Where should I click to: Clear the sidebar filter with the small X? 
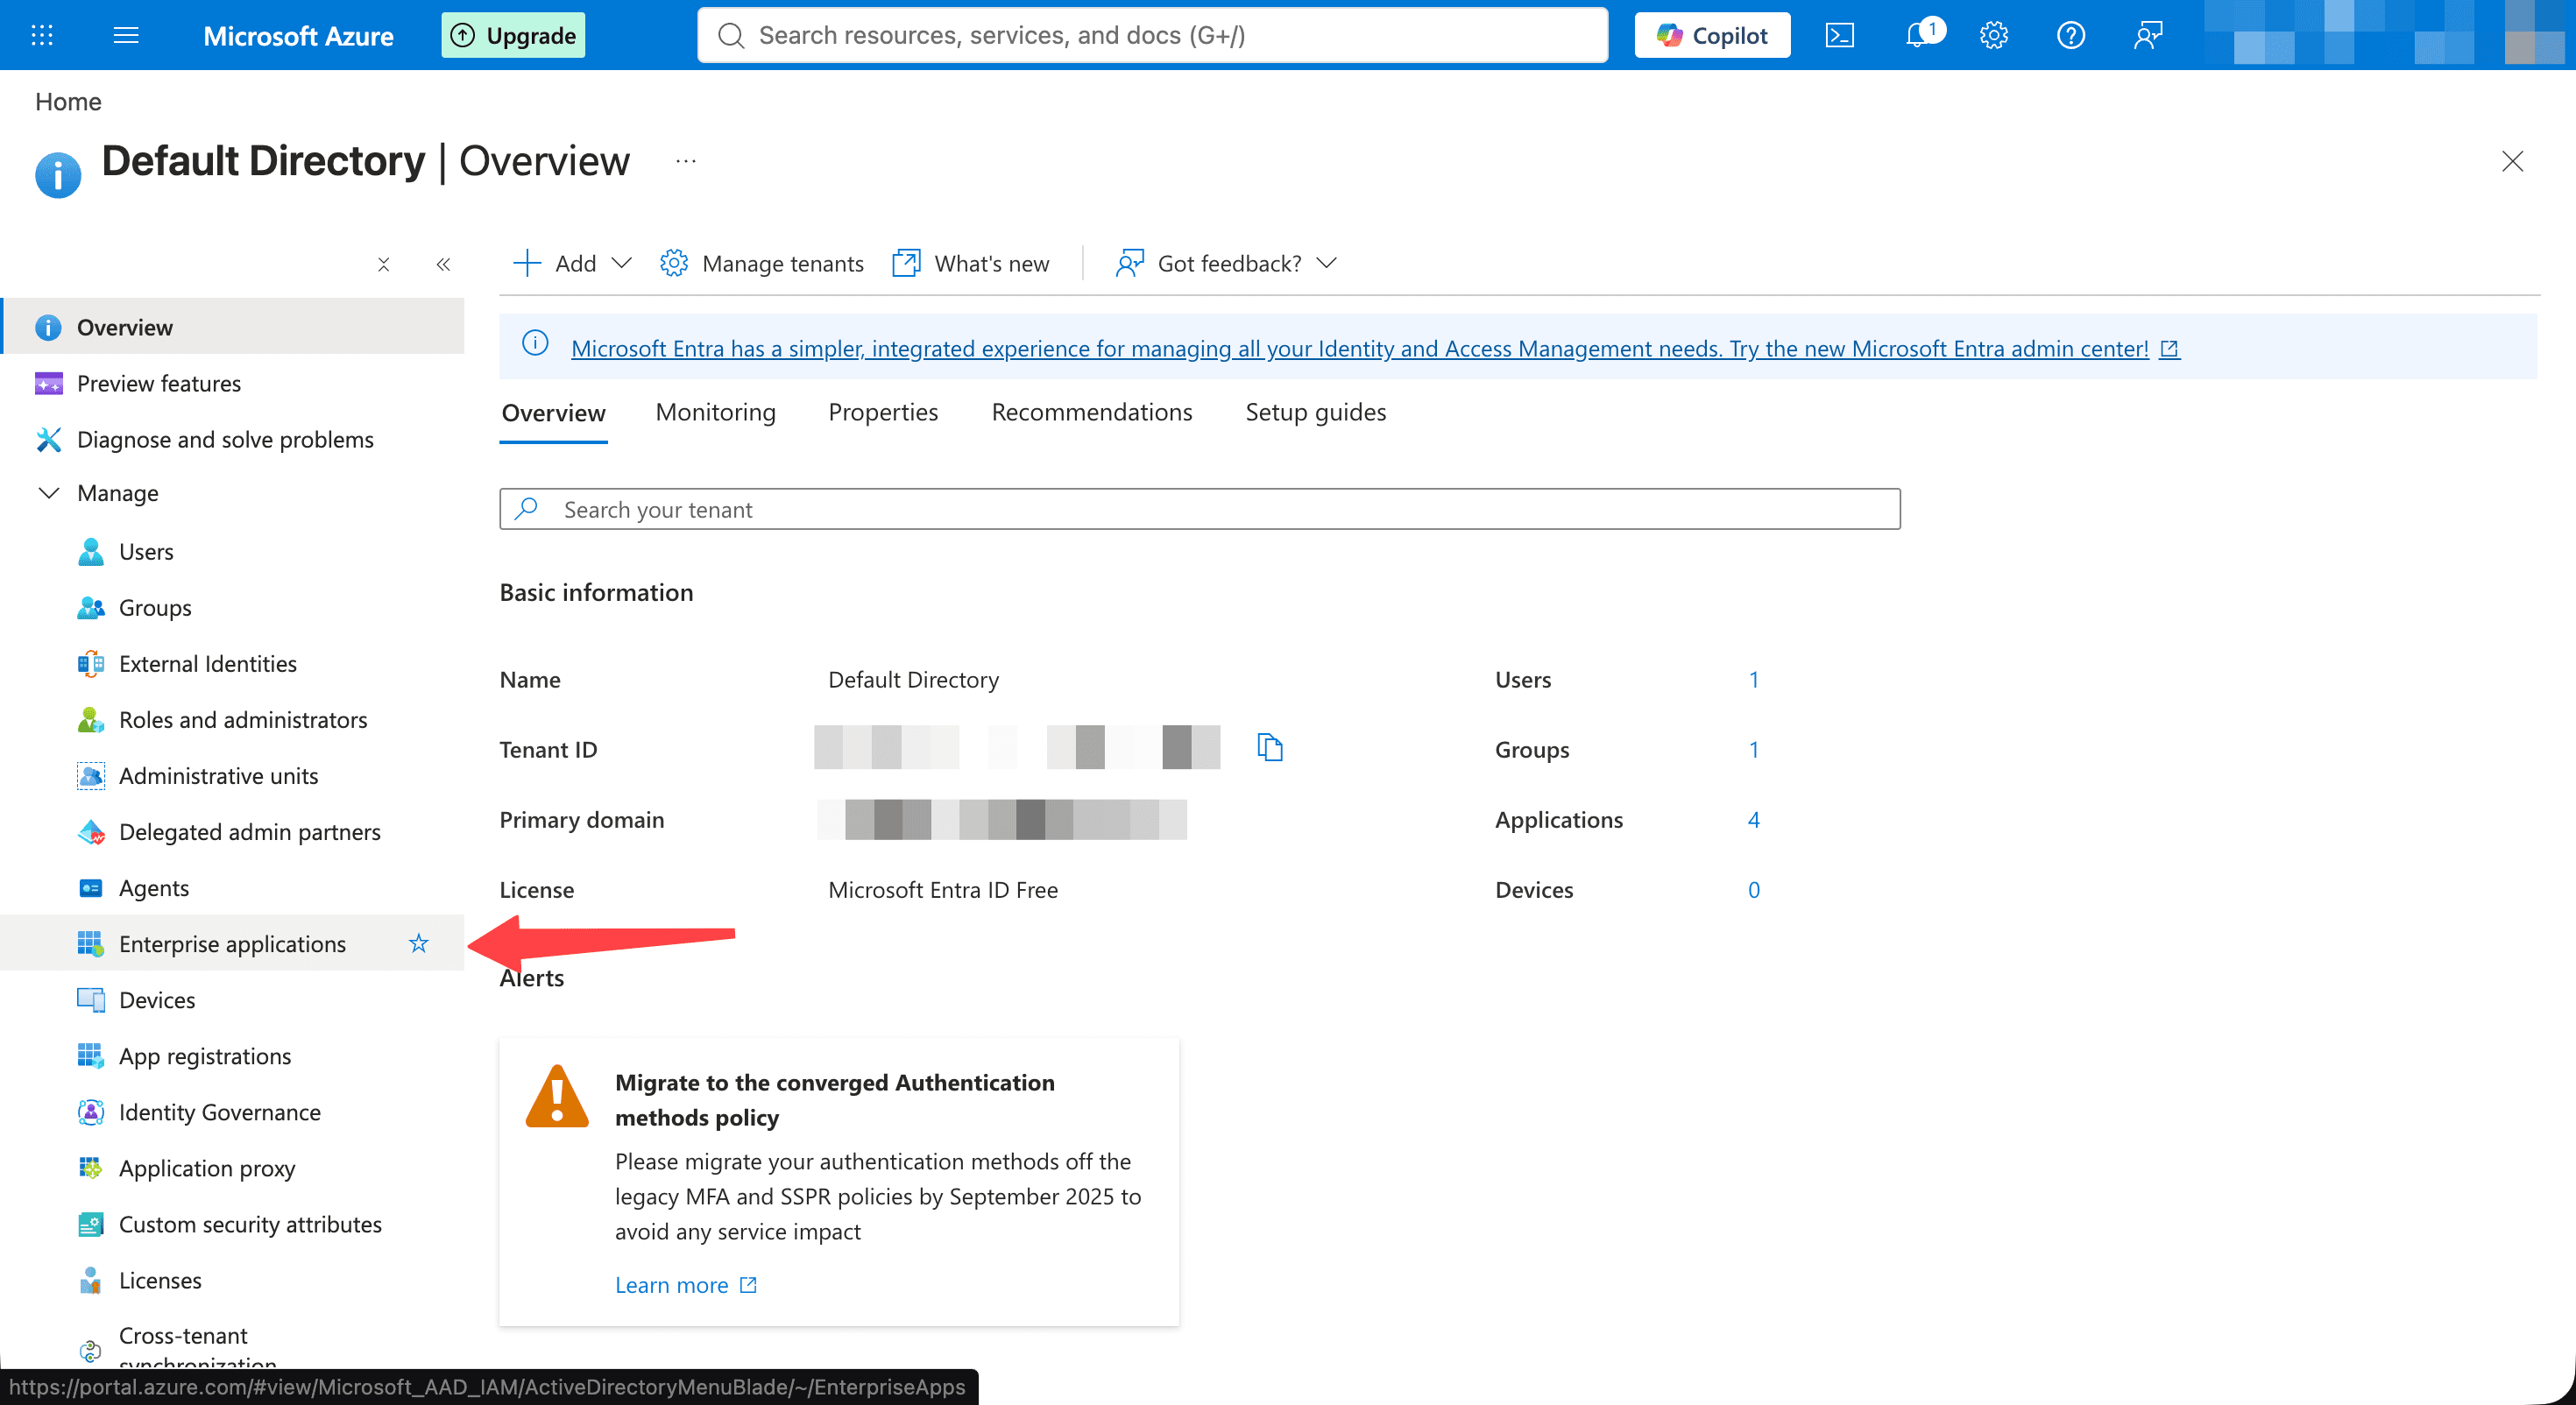[383, 264]
